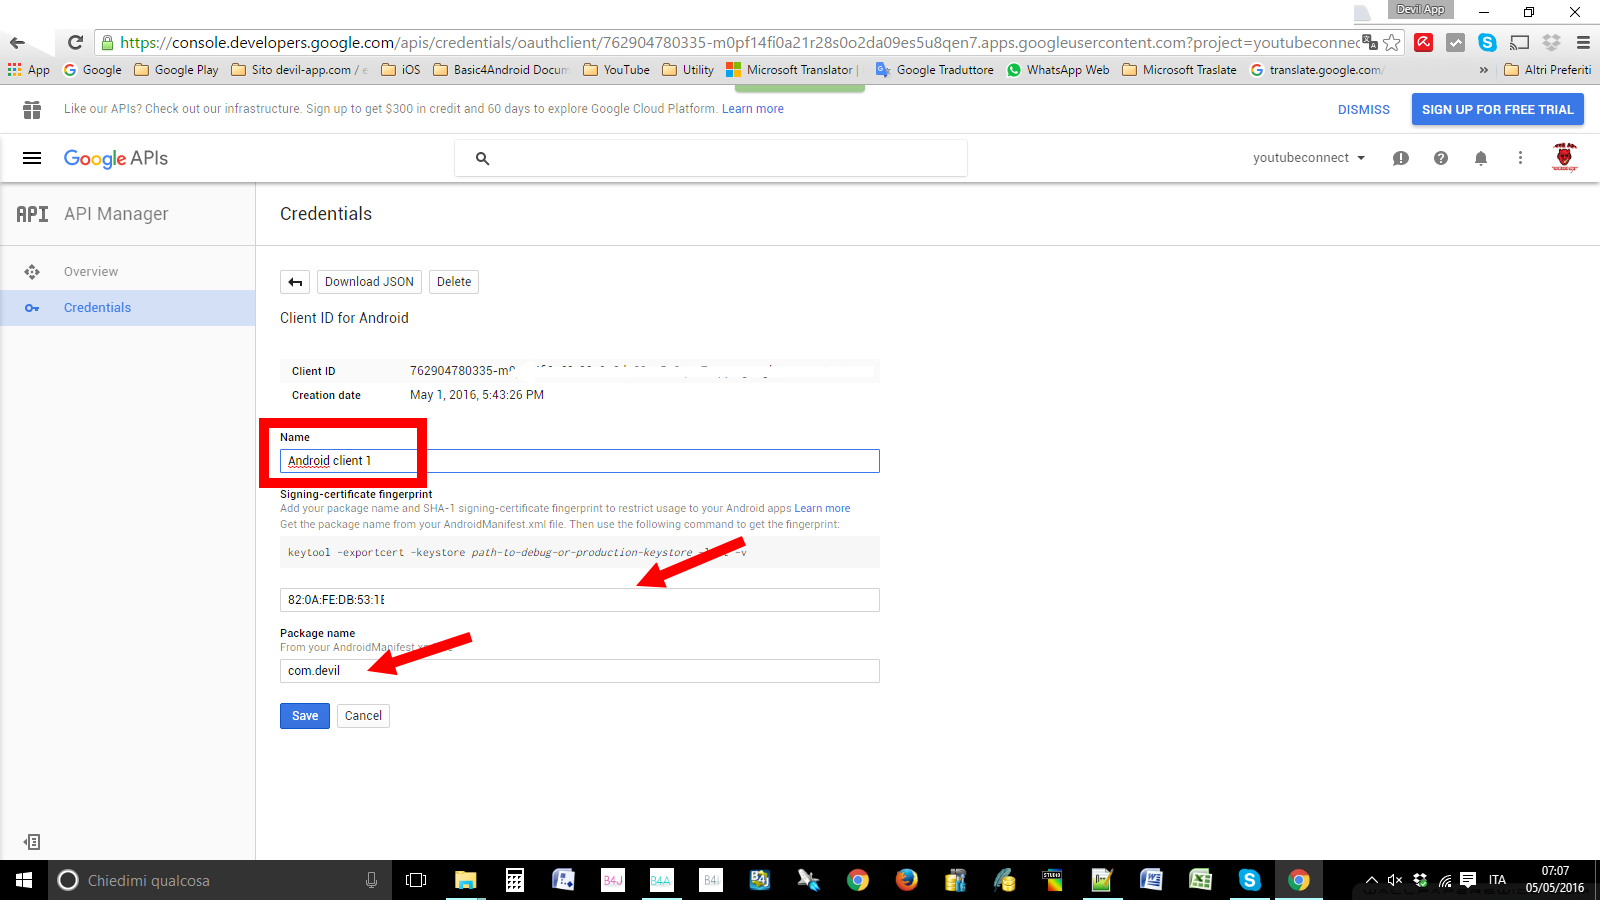
Task: Open the Google bookmark
Action: 92,70
